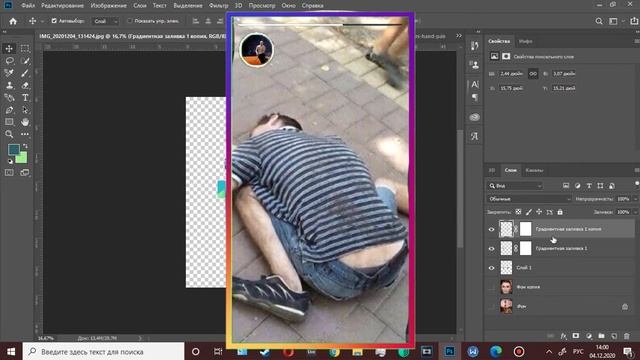Open the Character panel icon
This screenshot has height=360, width=640.
(475, 84)
